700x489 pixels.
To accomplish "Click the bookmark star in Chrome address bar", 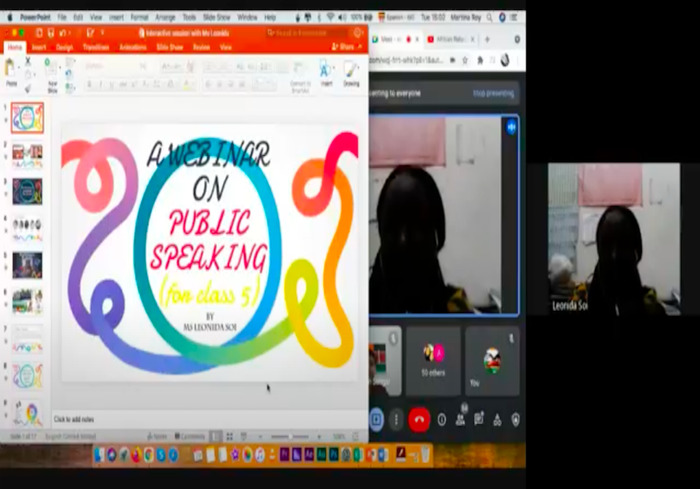I will pos(465,60).
